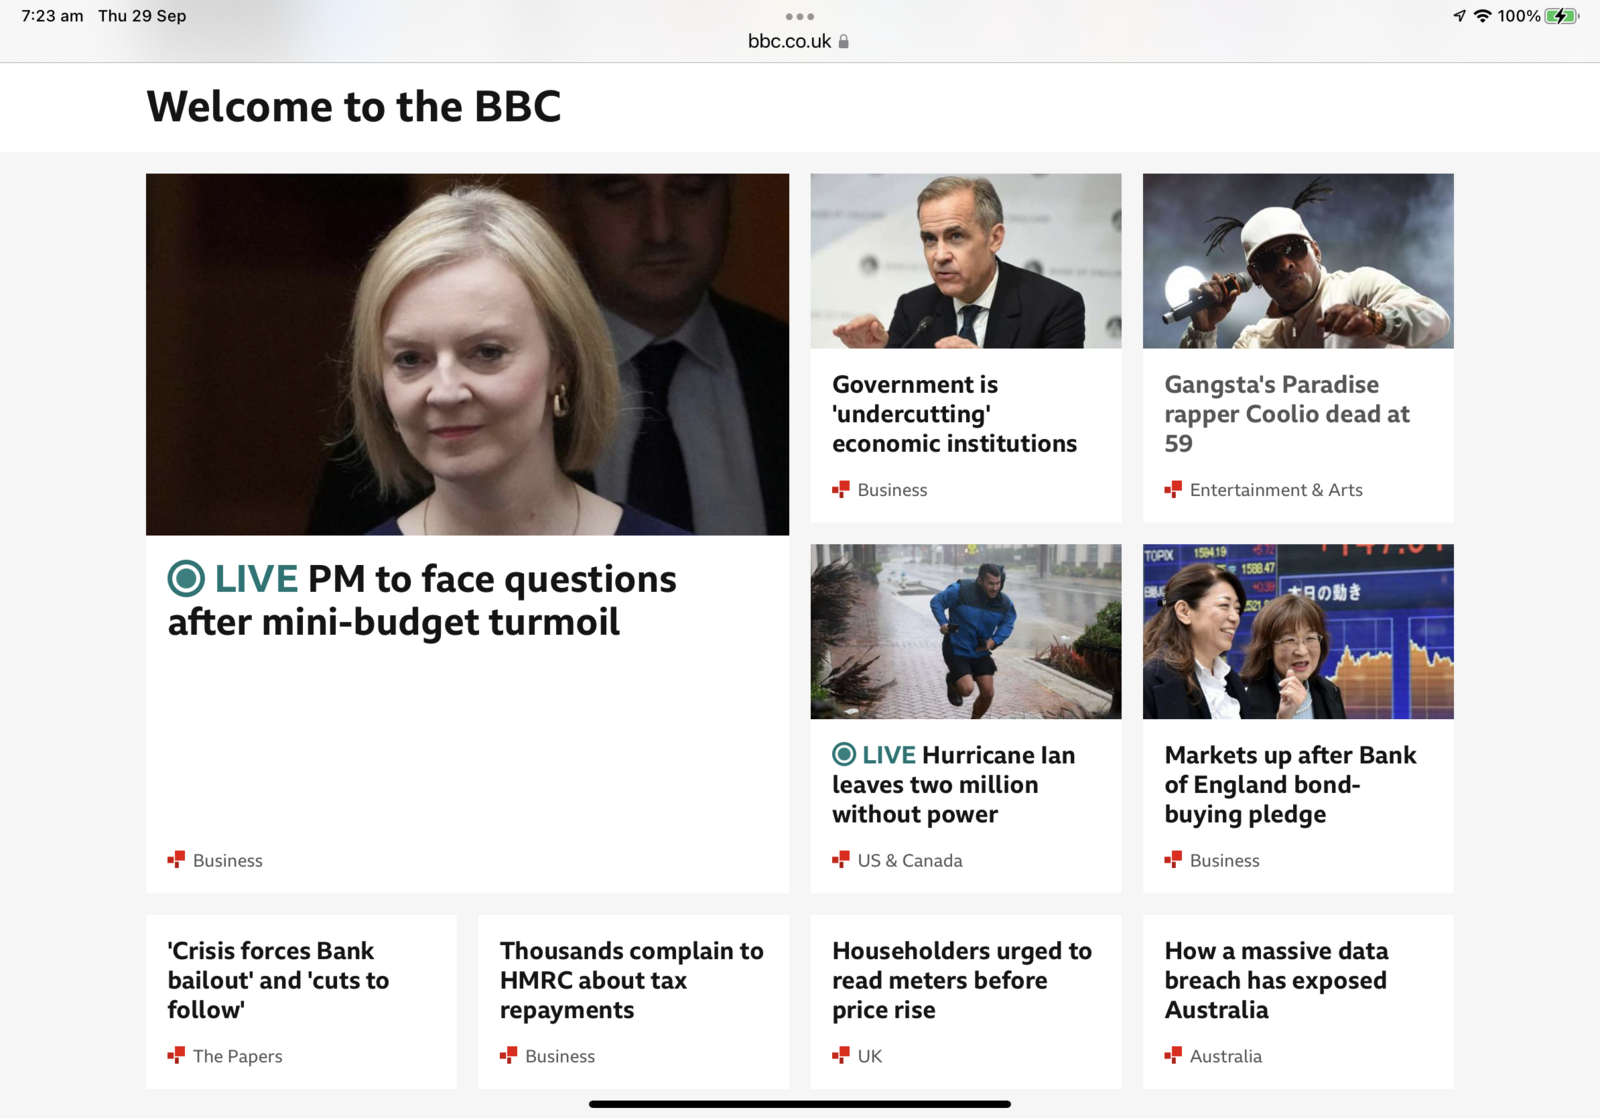Tap the three-dot multitasking icon at top

click(799, 16)
